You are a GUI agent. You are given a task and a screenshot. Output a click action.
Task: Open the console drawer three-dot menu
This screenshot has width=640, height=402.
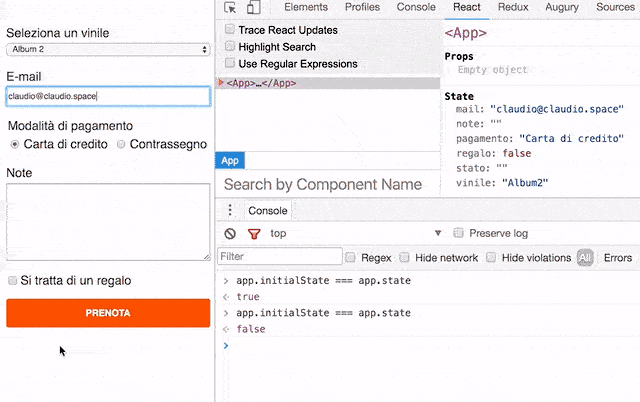pyautogui.click(x=230, y=210)
